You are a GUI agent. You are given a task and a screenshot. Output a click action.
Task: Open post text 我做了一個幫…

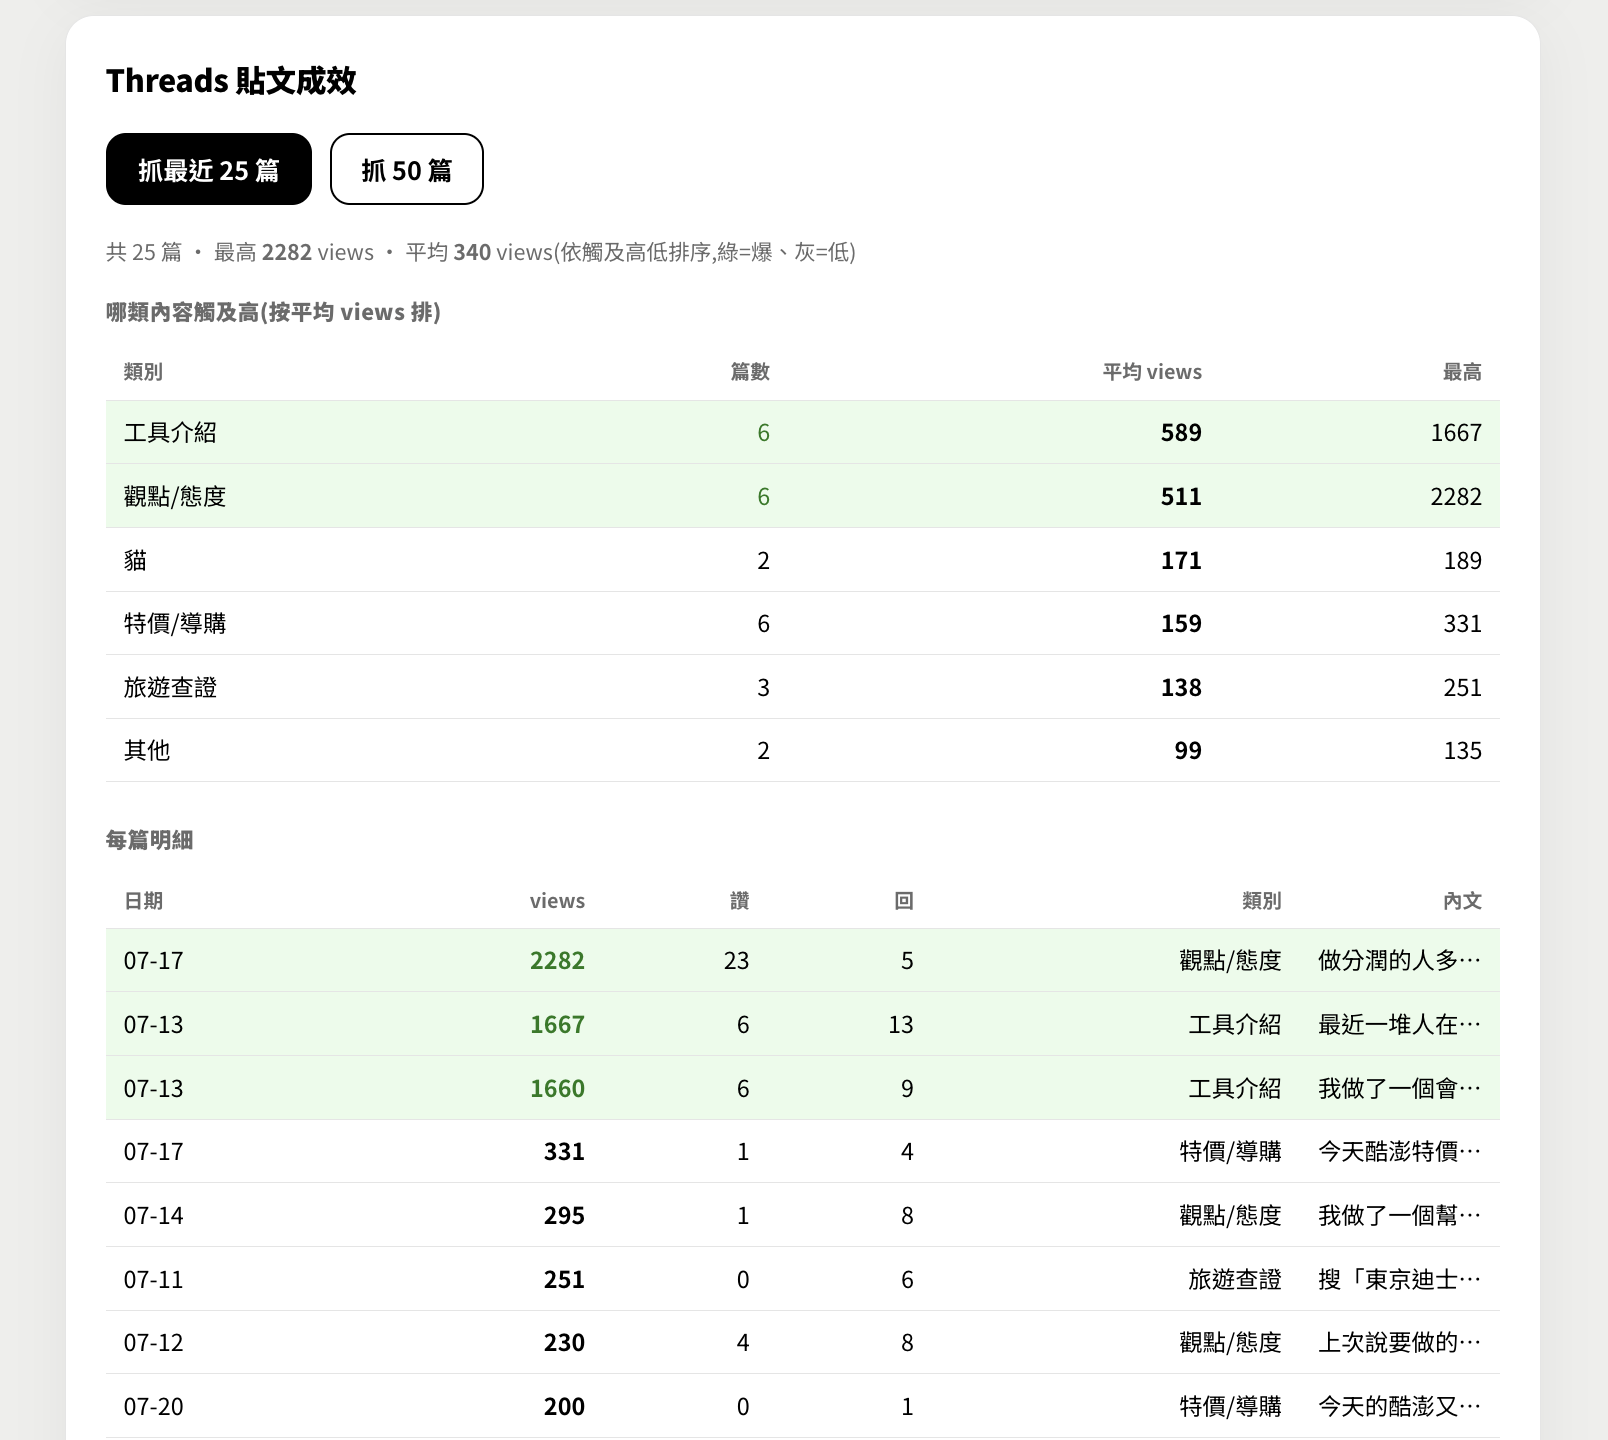1399,1215
